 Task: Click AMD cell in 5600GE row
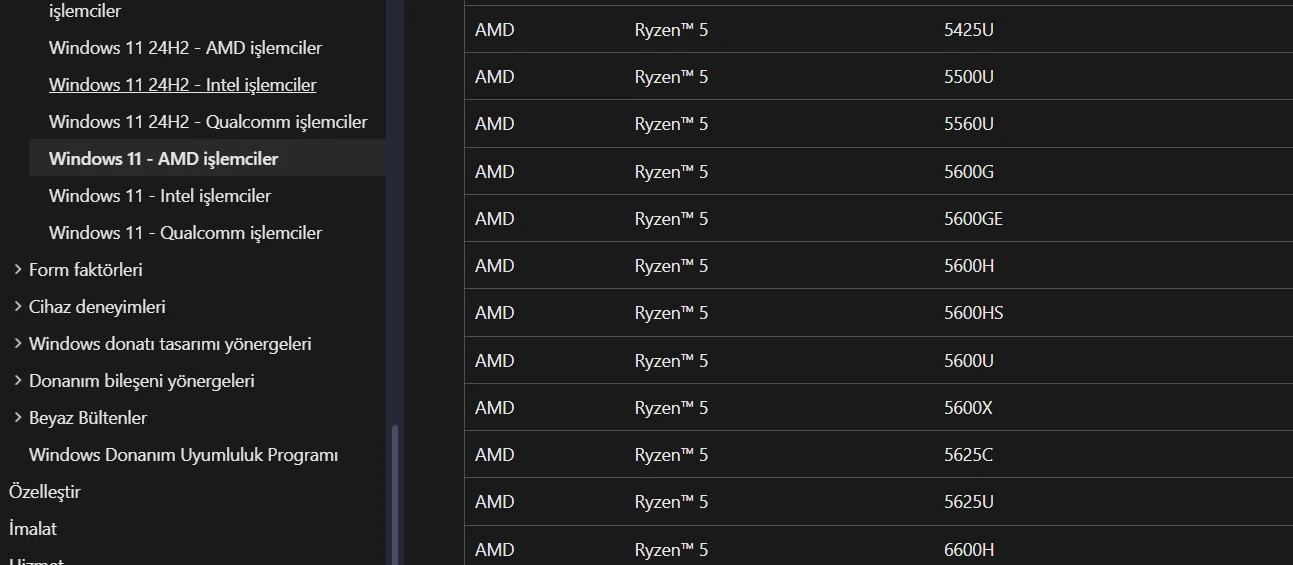pos(495,219)
